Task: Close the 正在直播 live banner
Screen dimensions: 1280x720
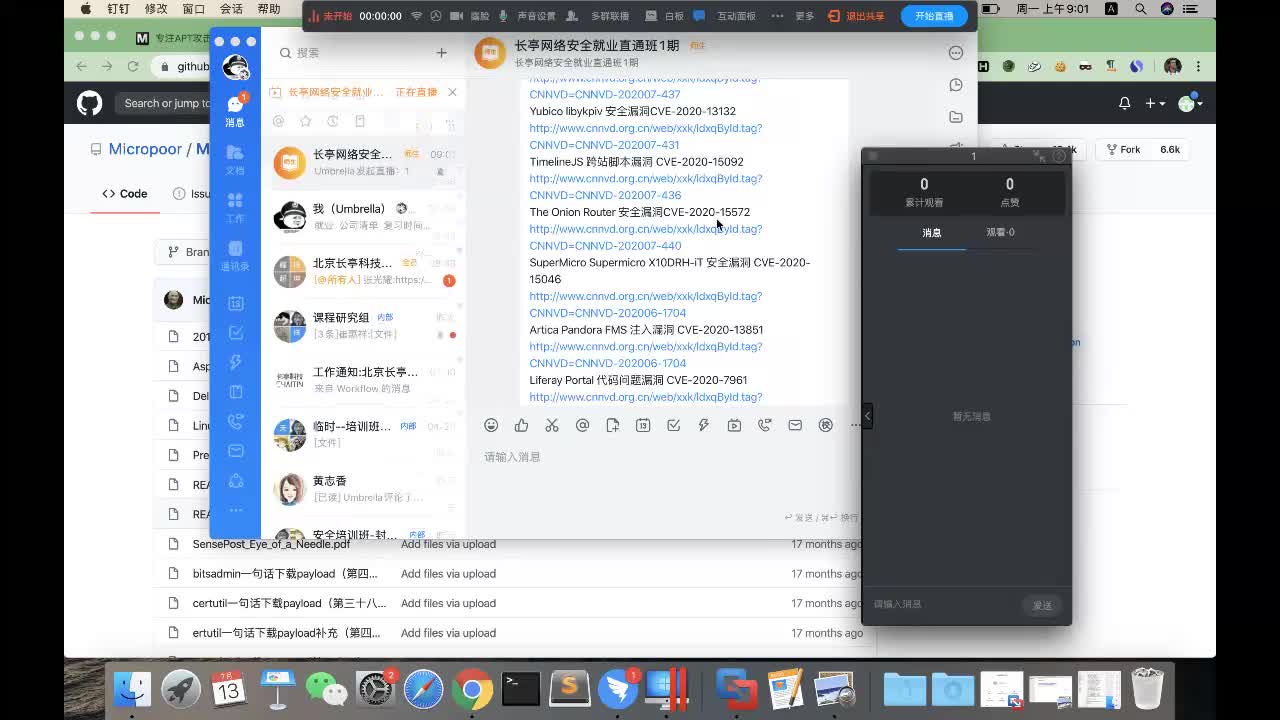Action: (x=452, y=92)
